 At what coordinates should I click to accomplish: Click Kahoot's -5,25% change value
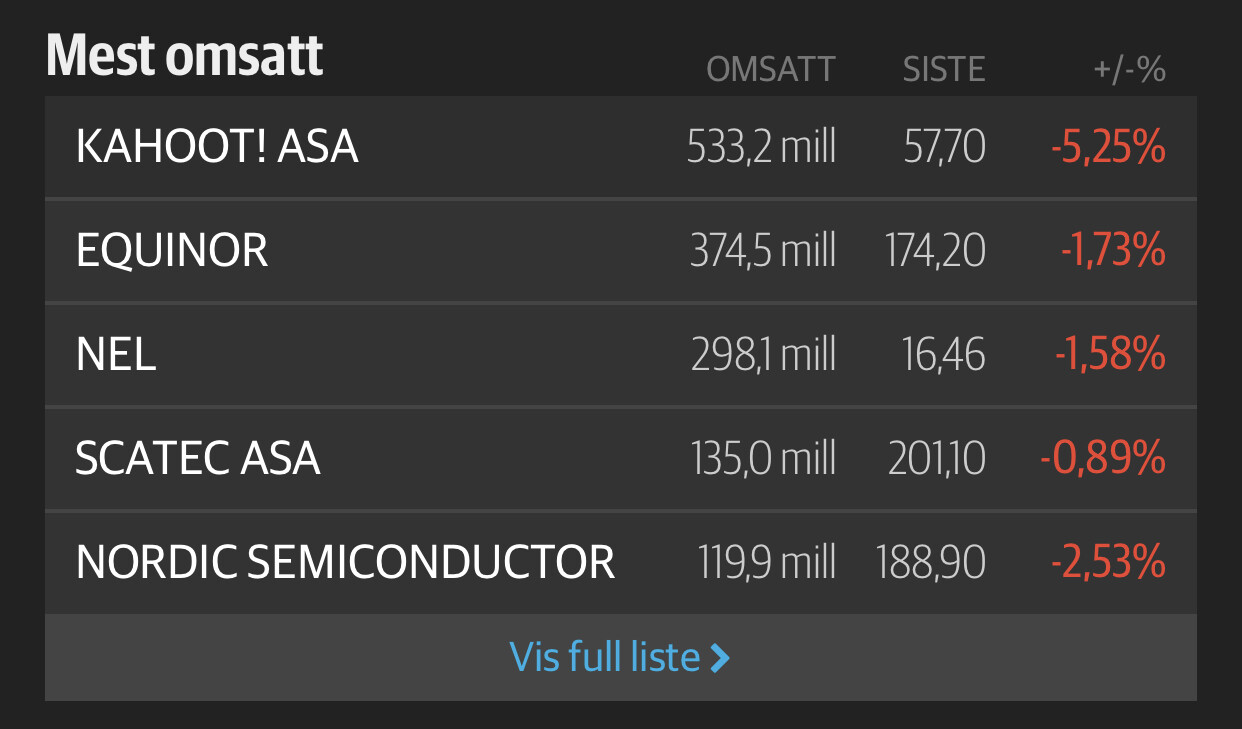[1108, 148]
